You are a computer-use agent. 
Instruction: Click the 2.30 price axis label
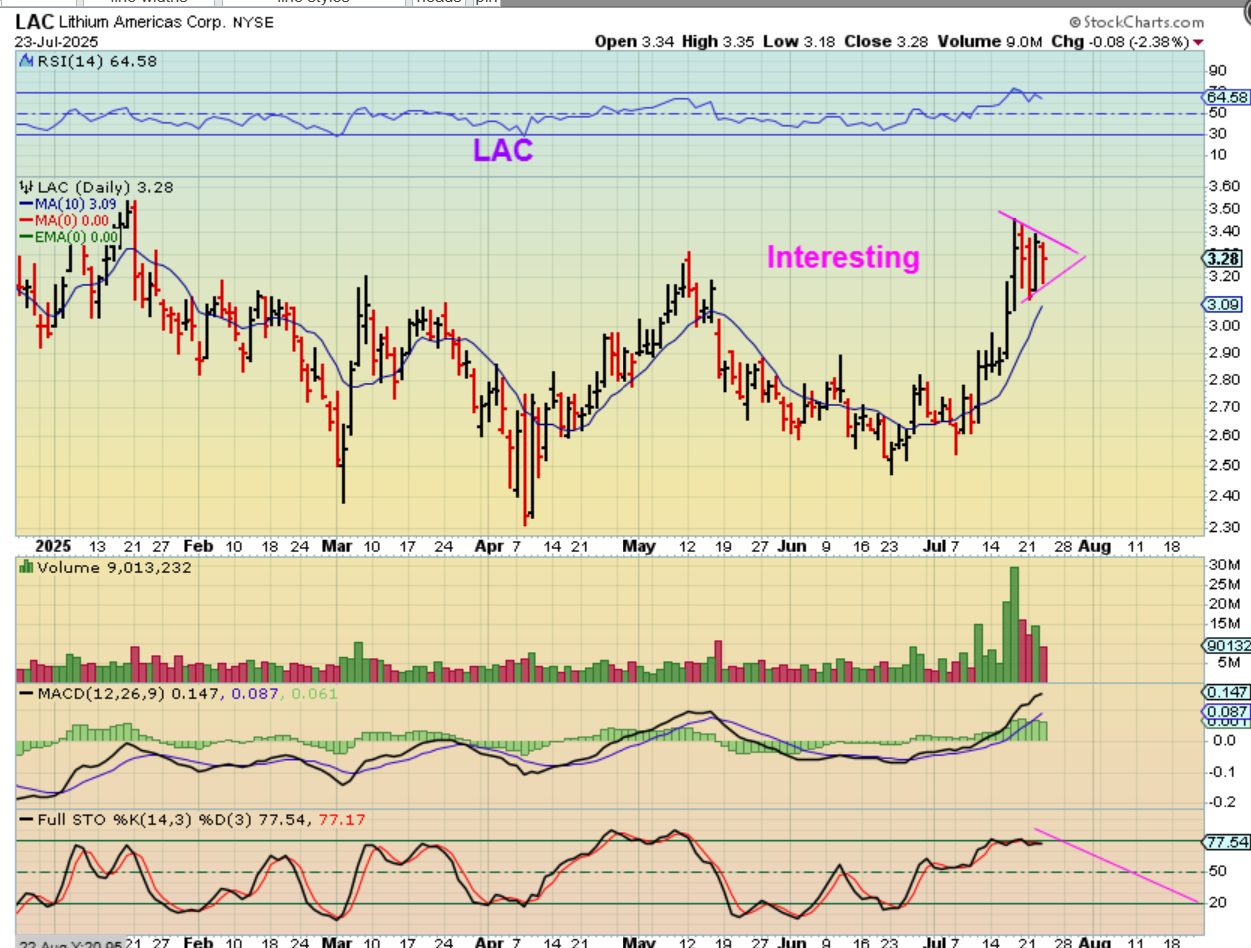[1223, 527]
